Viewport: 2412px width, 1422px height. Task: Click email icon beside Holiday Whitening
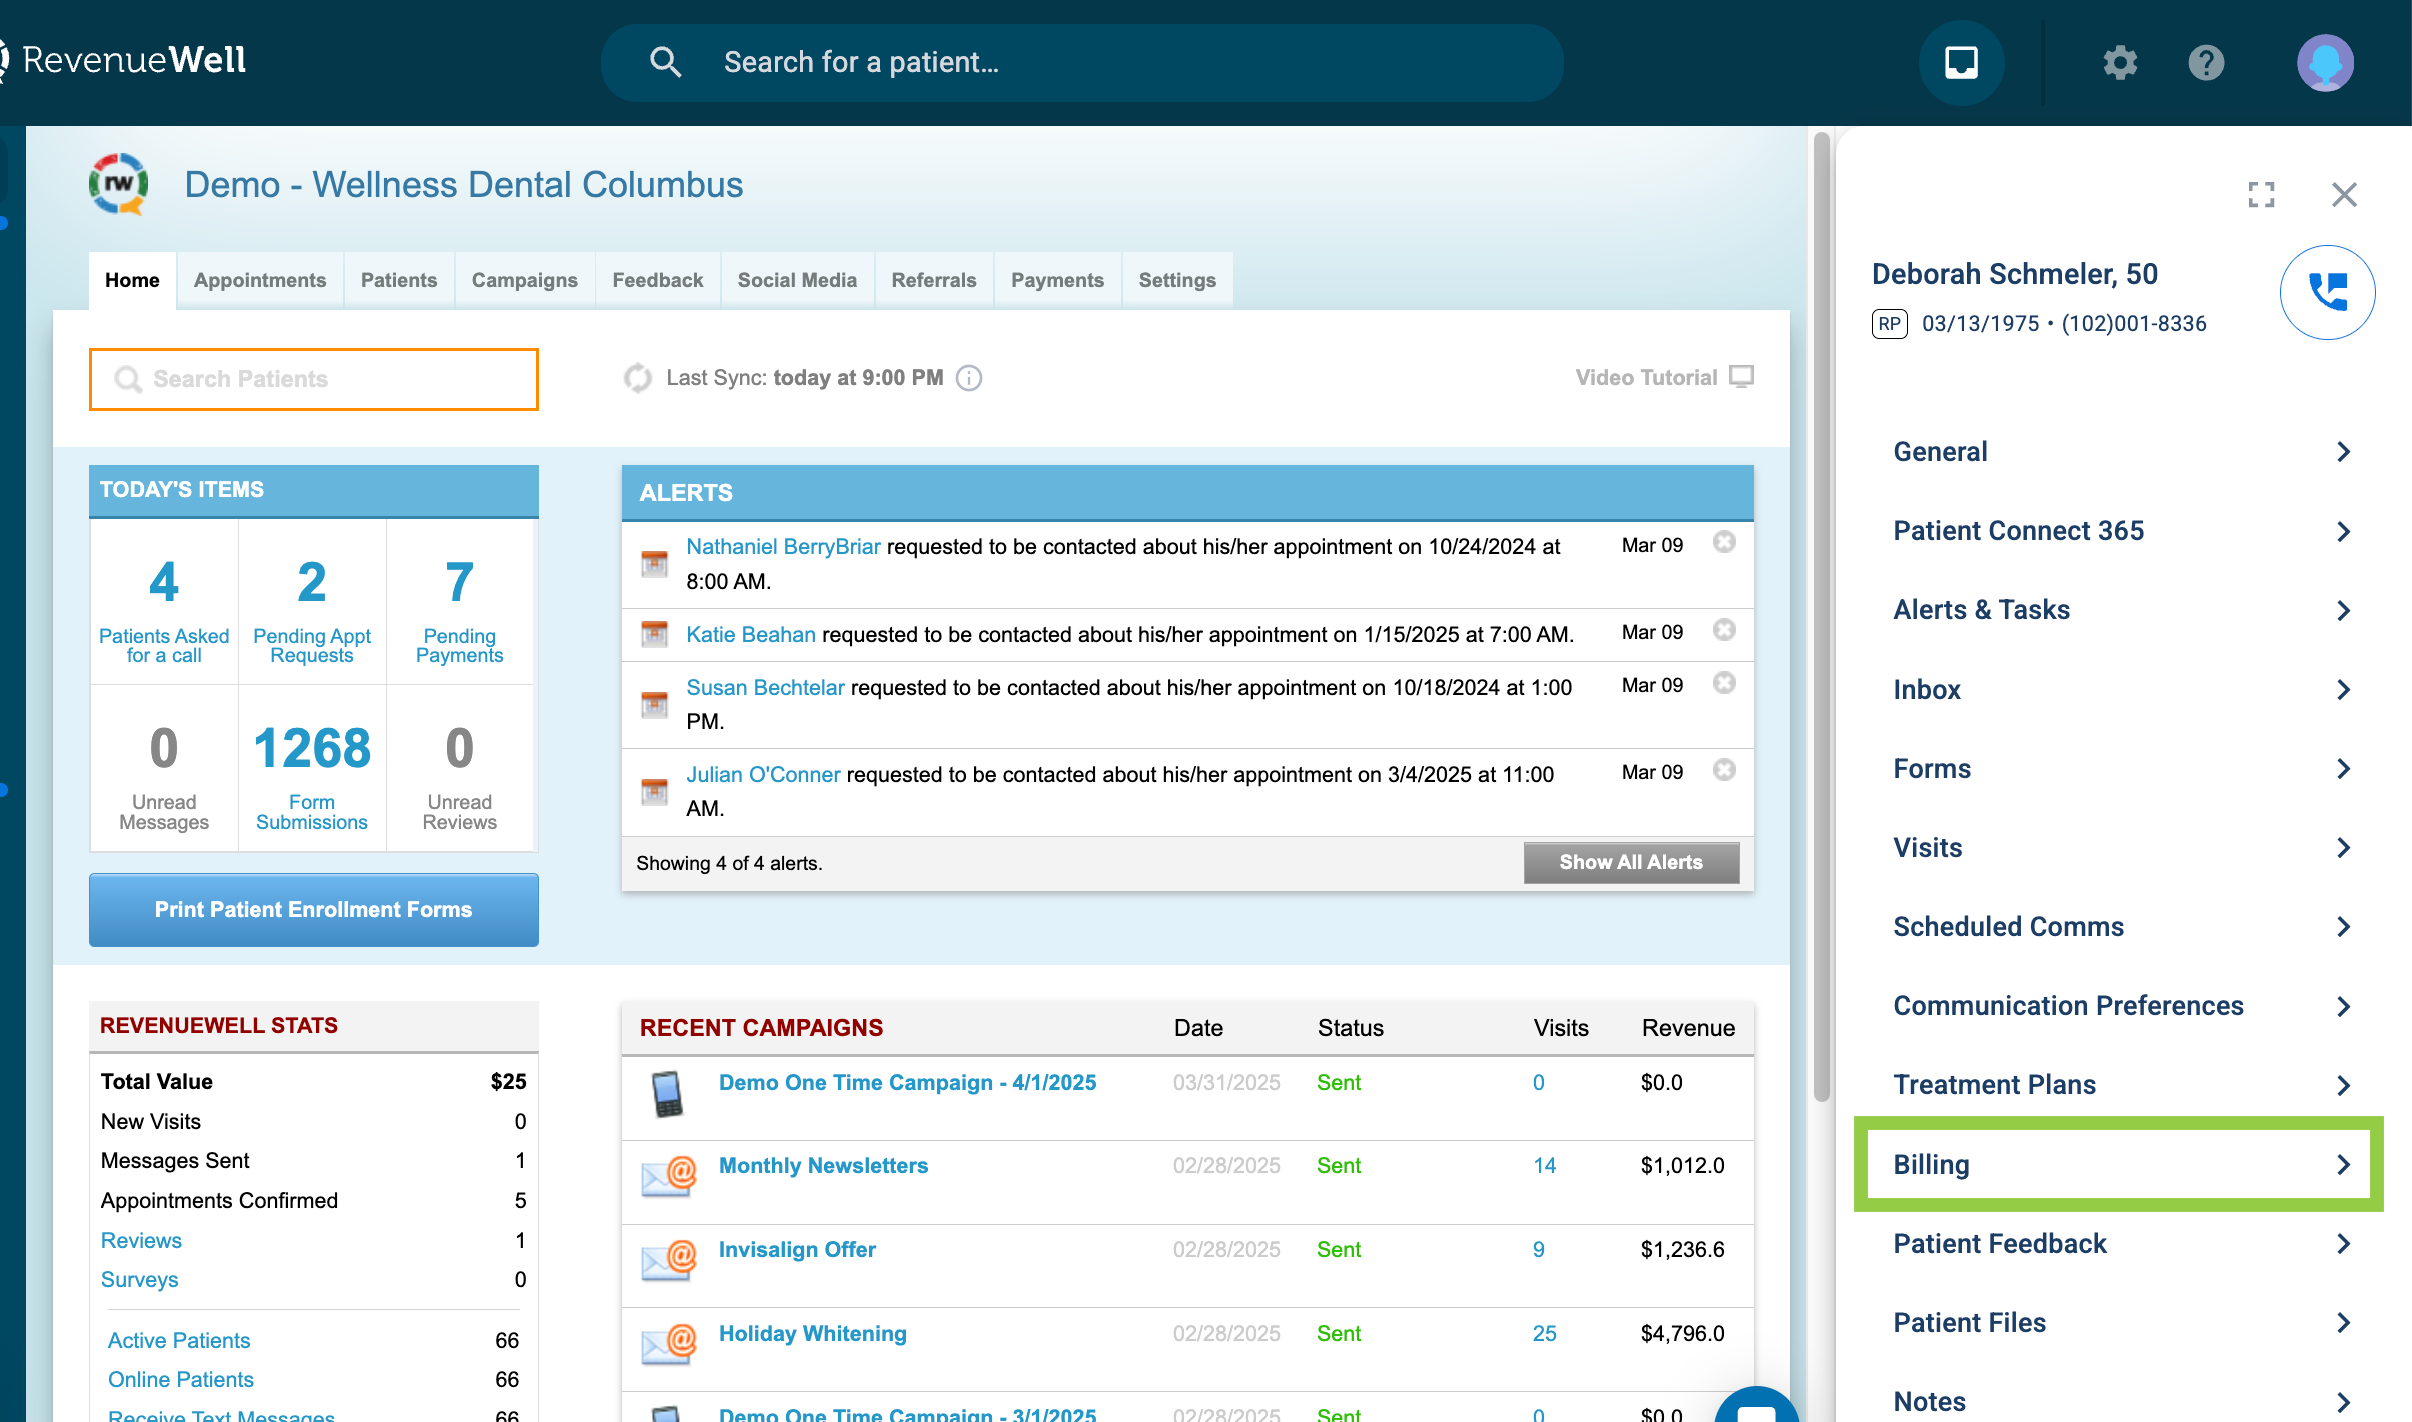click(x=668, y=1345)
